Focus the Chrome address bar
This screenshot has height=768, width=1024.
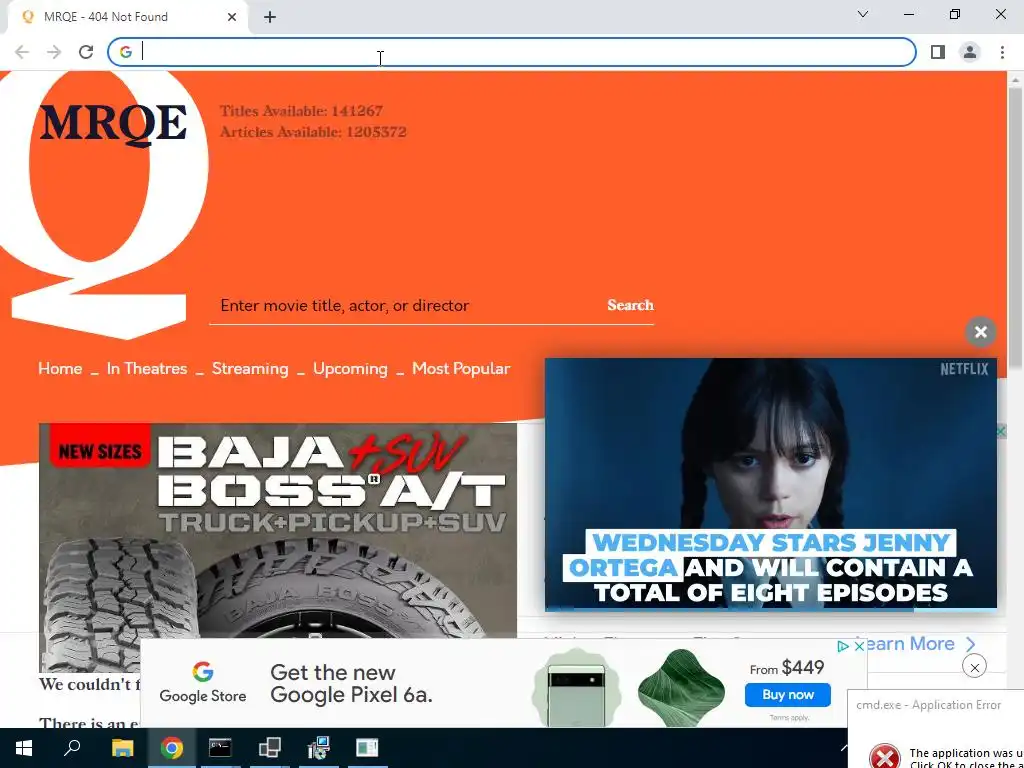pos(512,52)
